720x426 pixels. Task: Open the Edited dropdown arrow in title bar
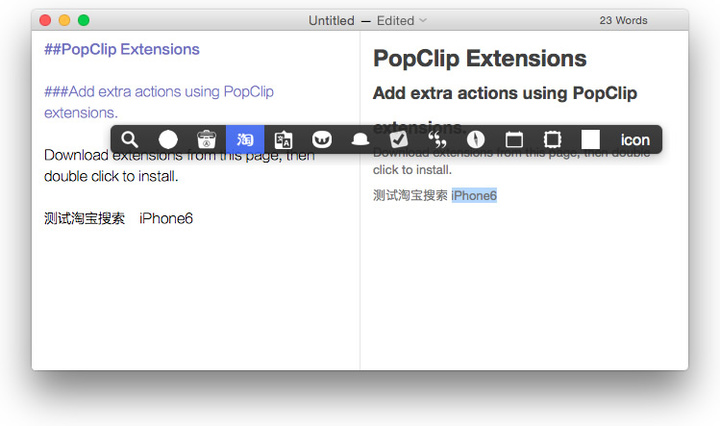(423, 20)
